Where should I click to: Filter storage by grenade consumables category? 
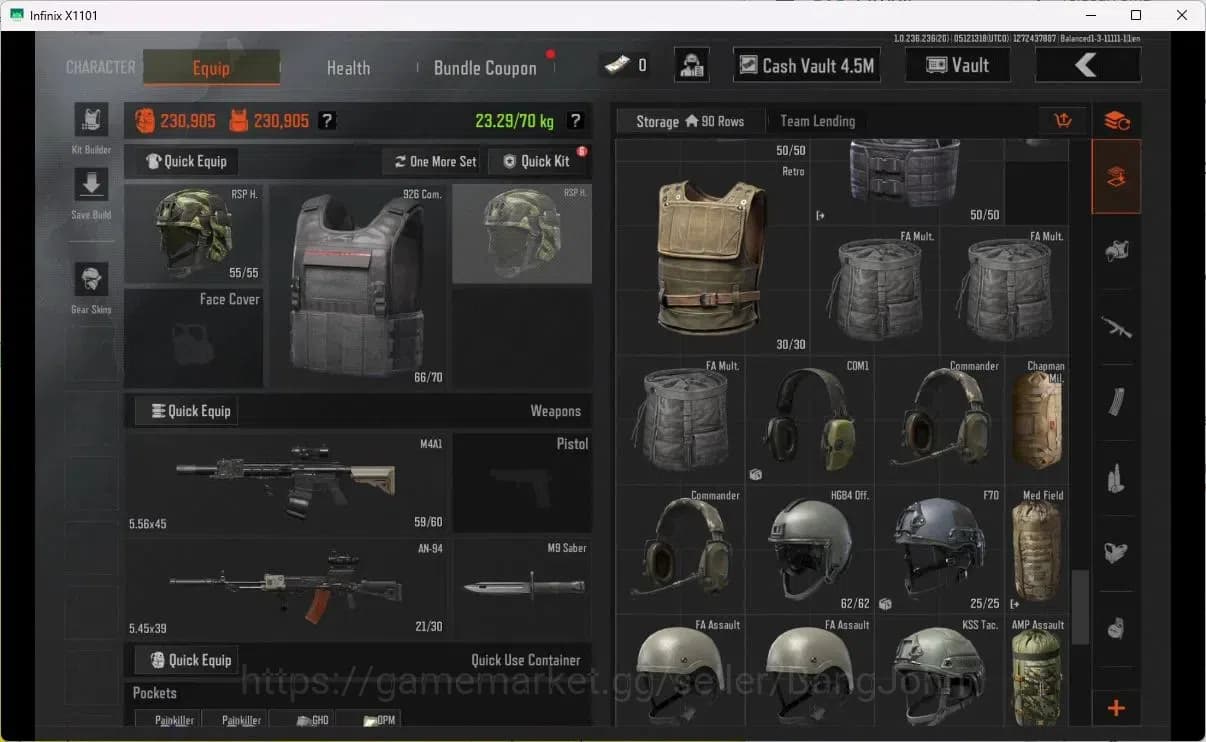1116,628
